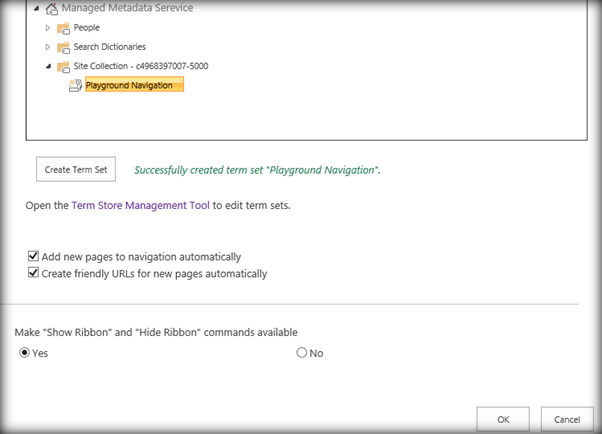Select the Managed Metadata Service label
Screen dimensions: 602x434
[127, 8]
